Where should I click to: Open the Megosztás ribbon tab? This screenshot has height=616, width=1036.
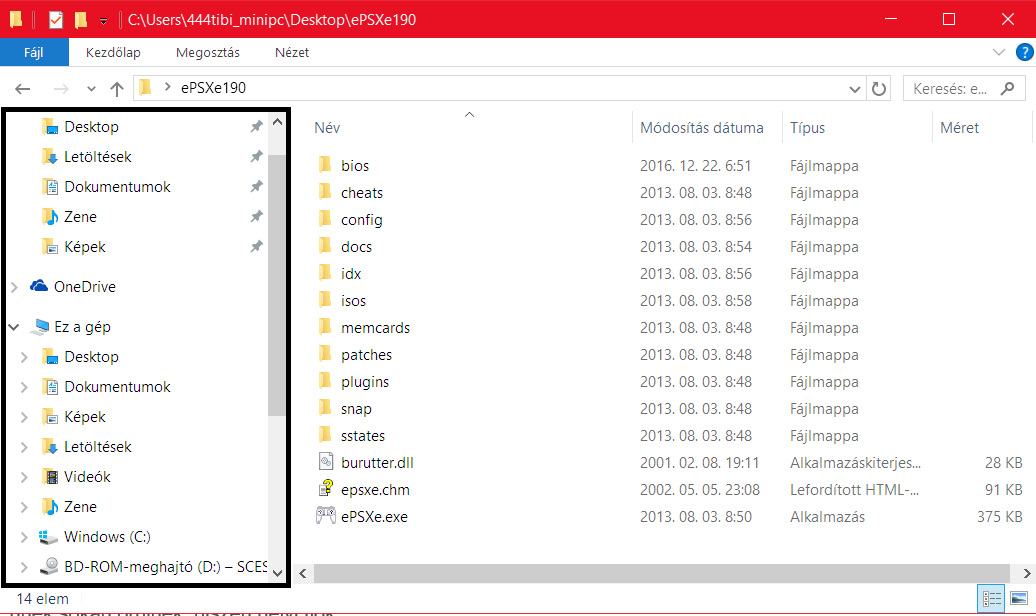pos(207,52)
